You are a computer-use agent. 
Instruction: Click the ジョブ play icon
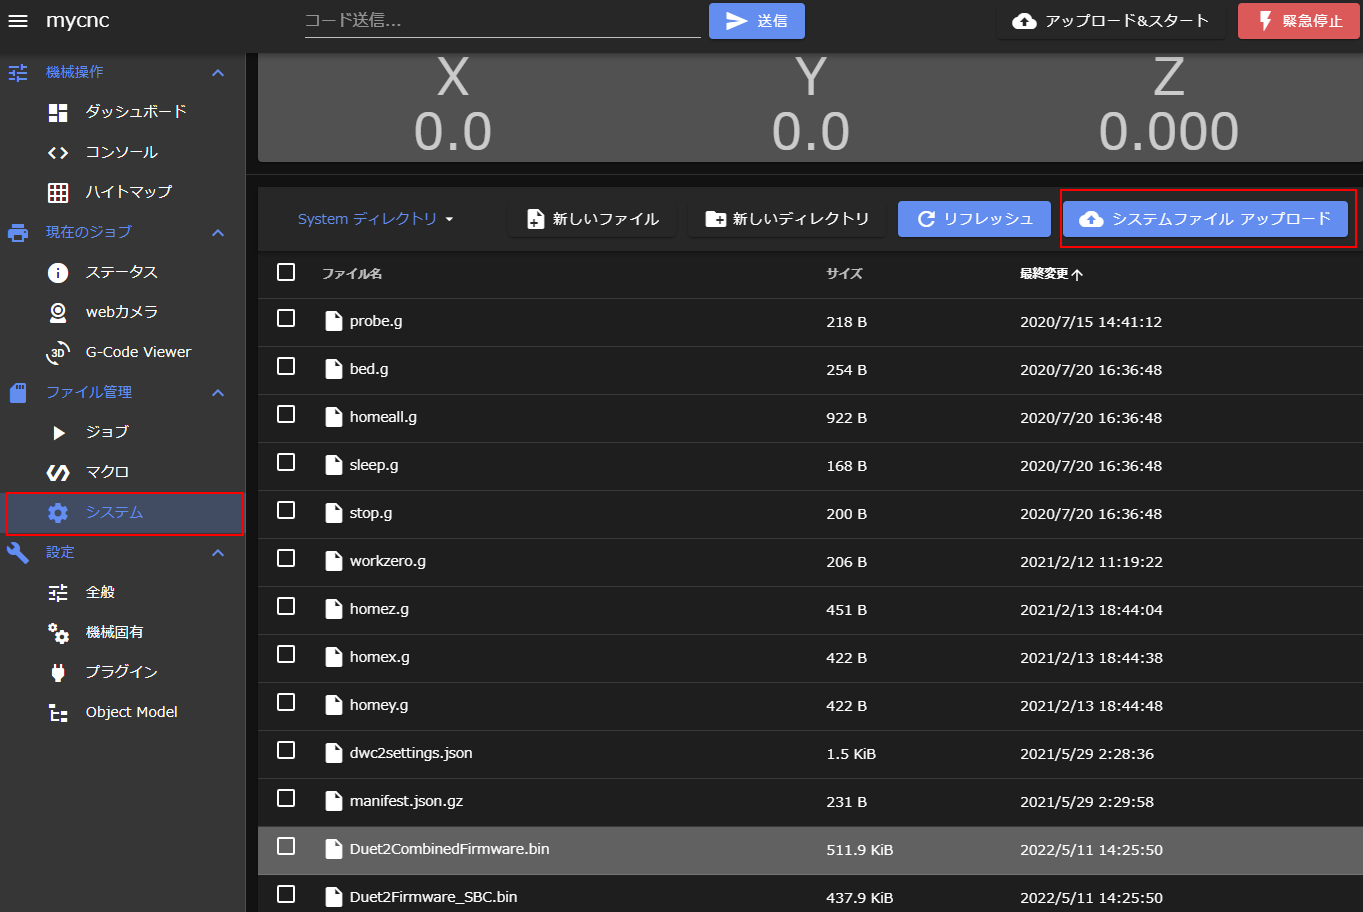[x=58, y=432]
